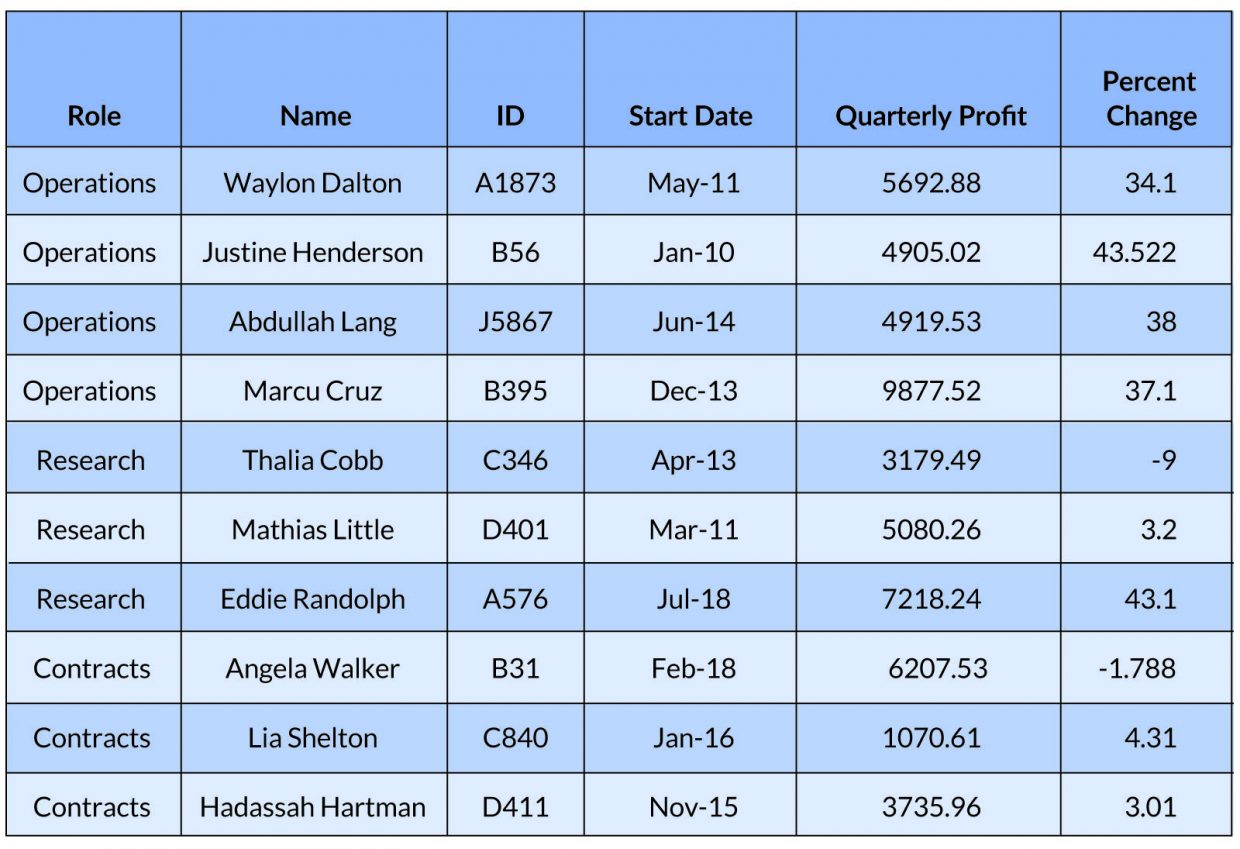Select the Angela Walker cell
Image resolution: width=1240 pixels, height=849 pixels.
314,667
